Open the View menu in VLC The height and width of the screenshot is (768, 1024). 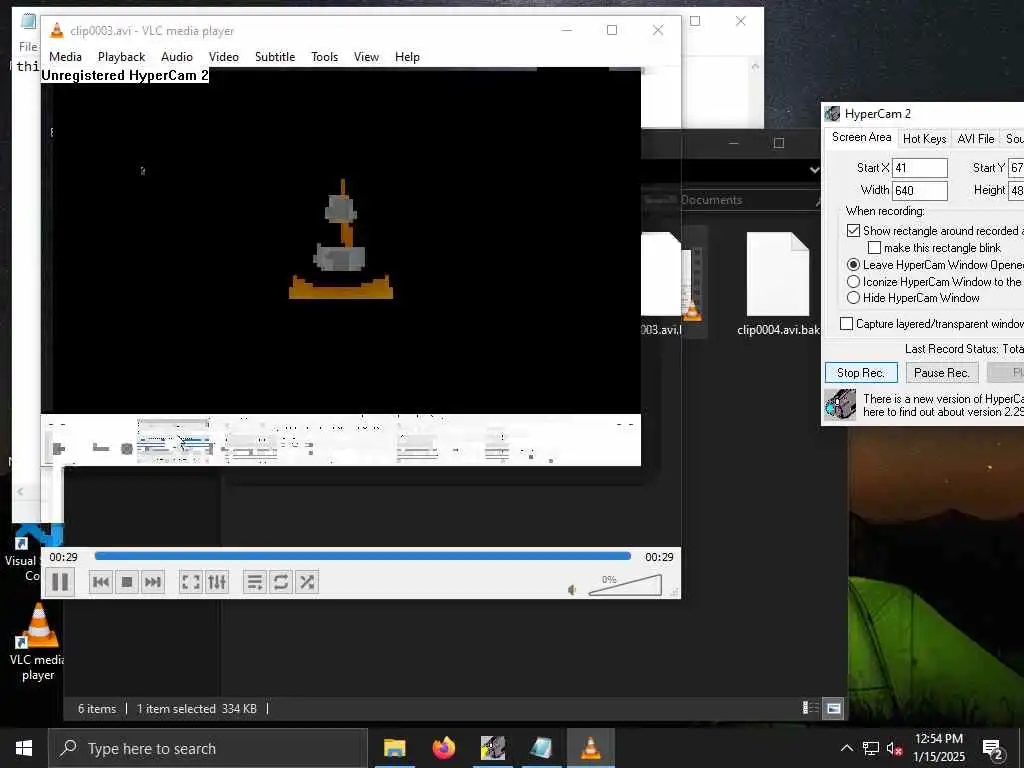[366, 57]
